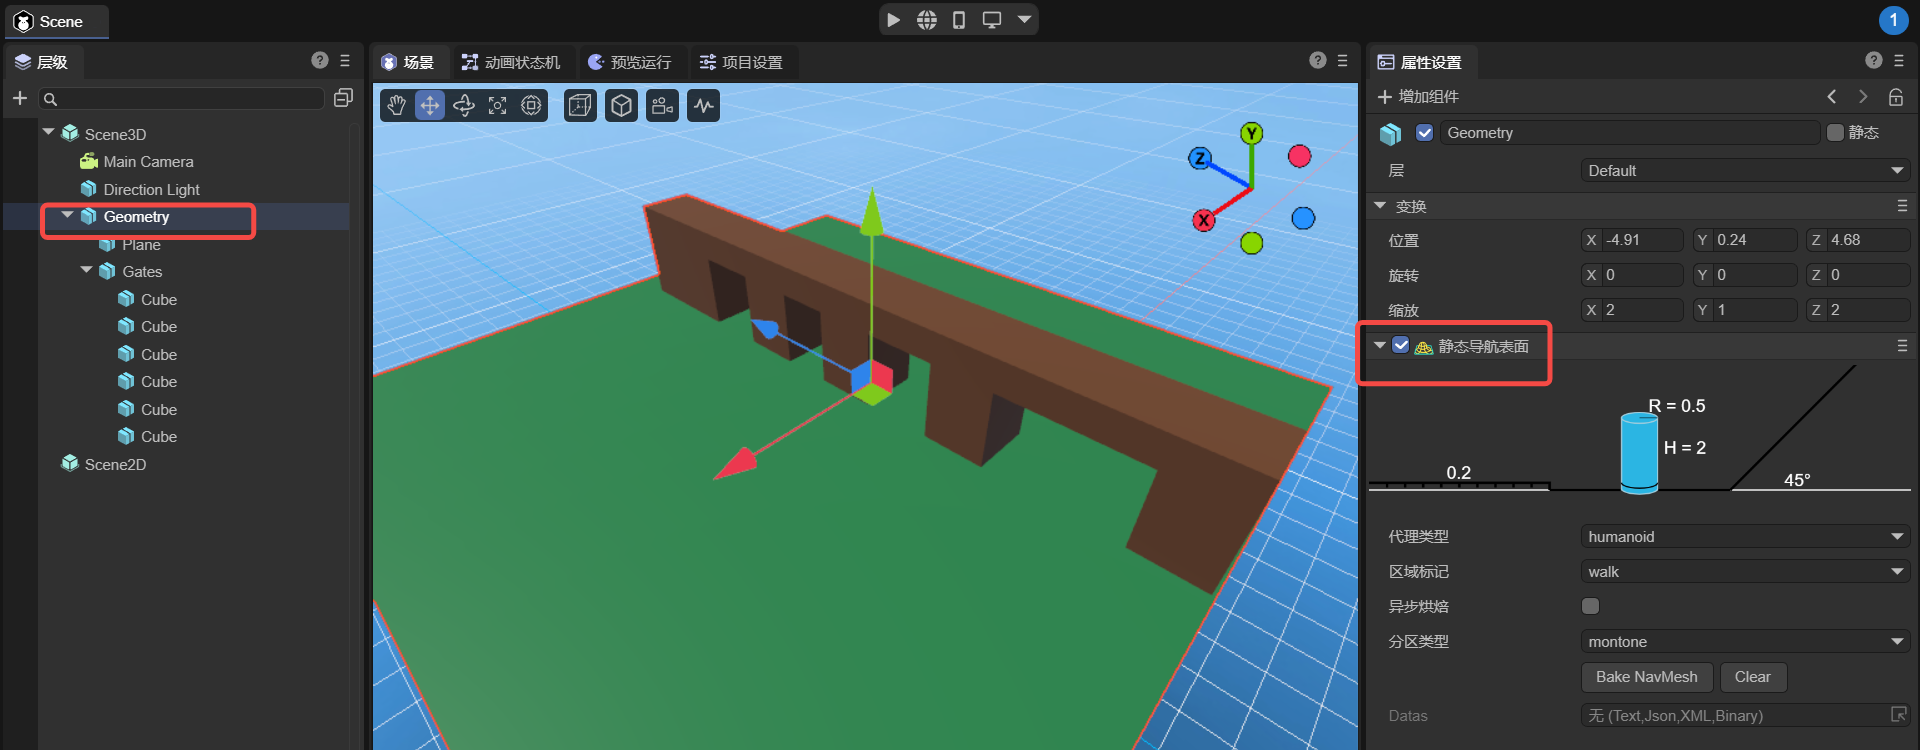The height and width of the screenshot is (750, 1920).
Task: Open the performance stats waveform icon
Action: [704, 106]
